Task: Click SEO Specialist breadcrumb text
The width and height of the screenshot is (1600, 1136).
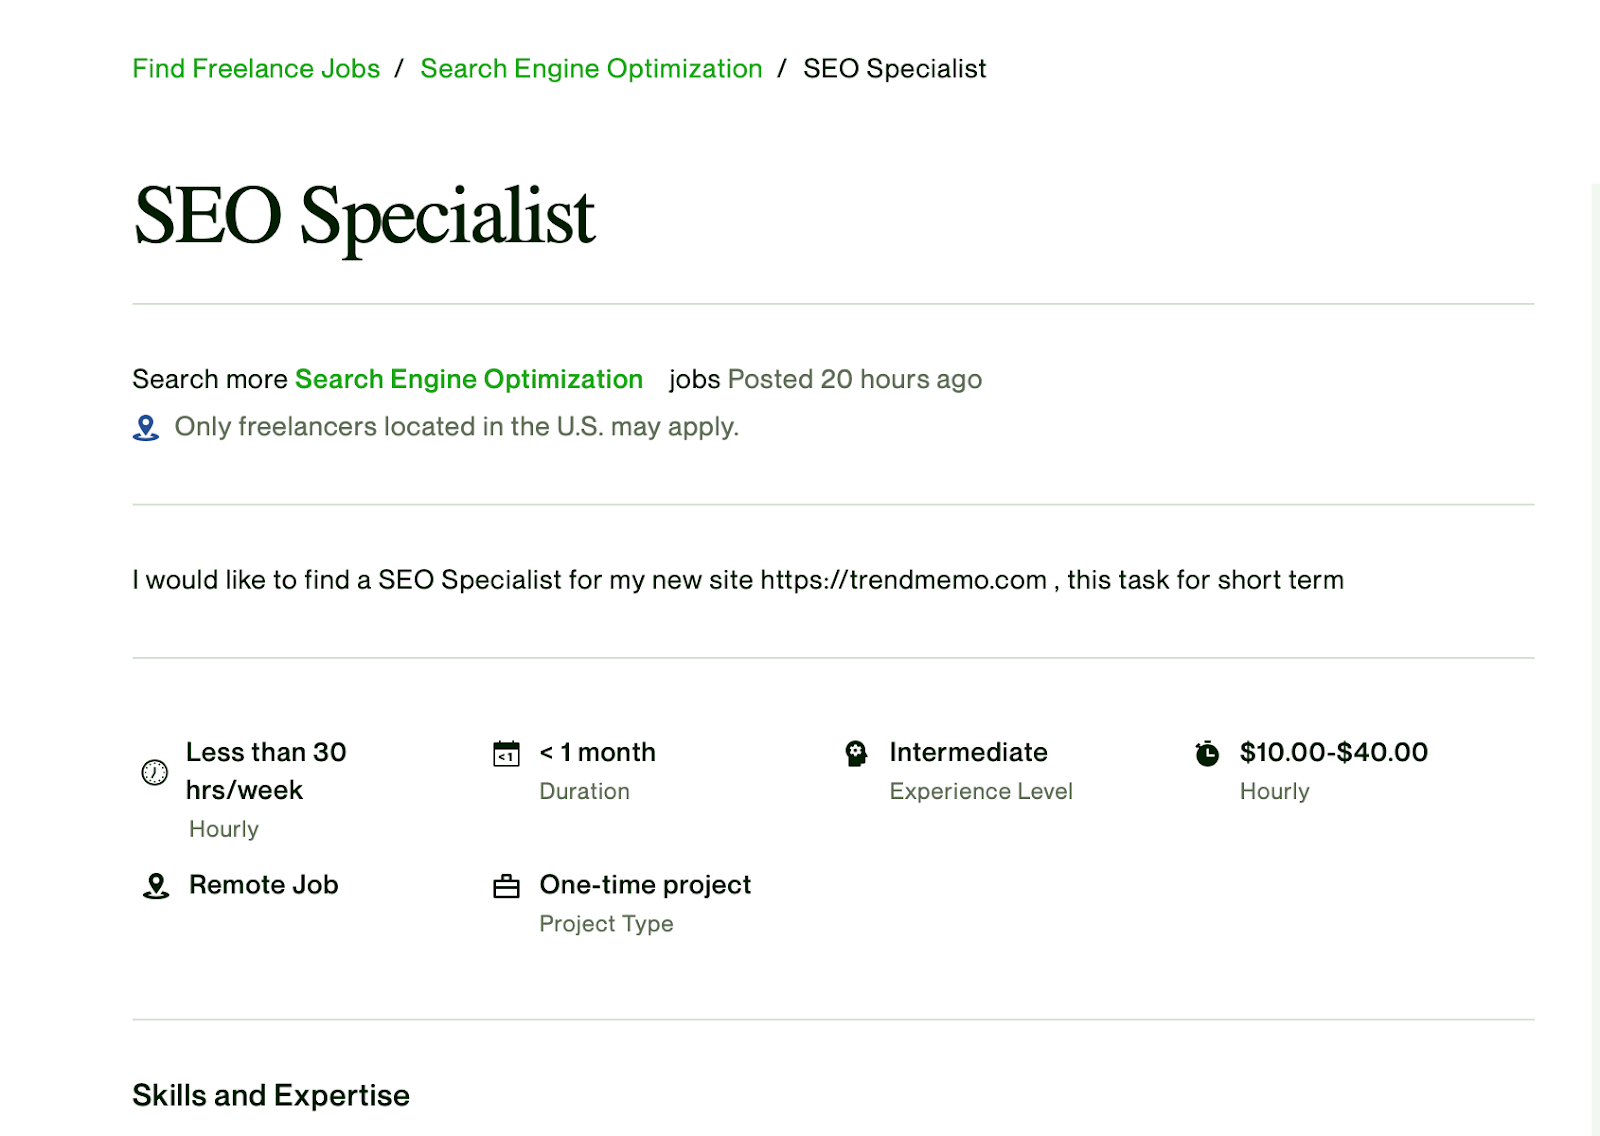Action: 894,69
